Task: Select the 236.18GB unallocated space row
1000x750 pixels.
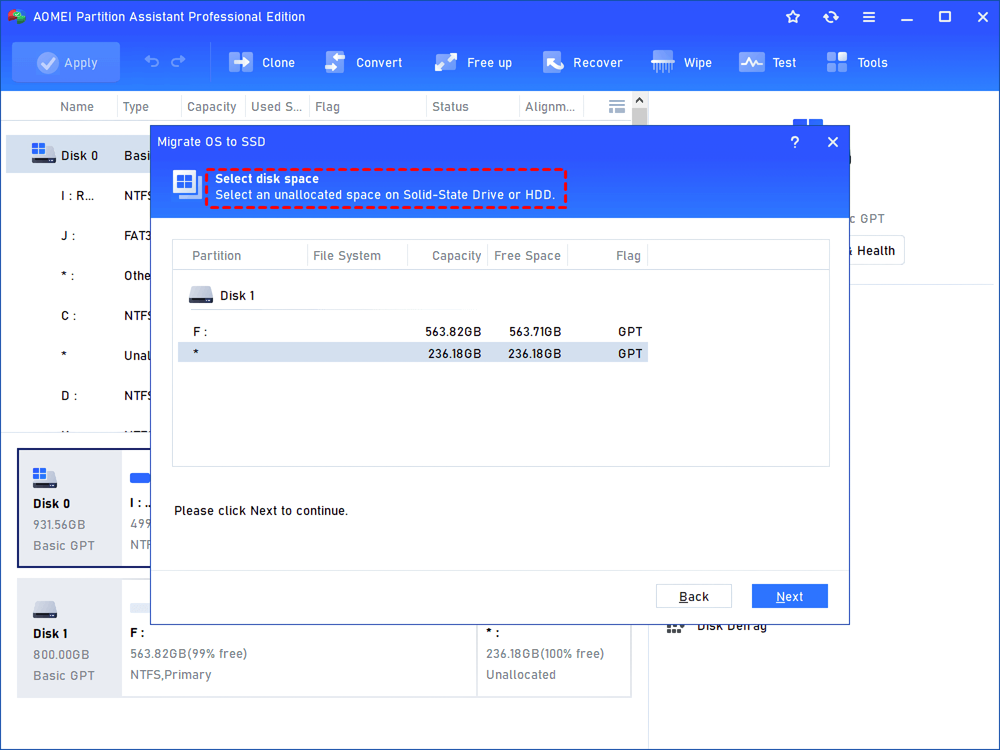Action: 412,353
